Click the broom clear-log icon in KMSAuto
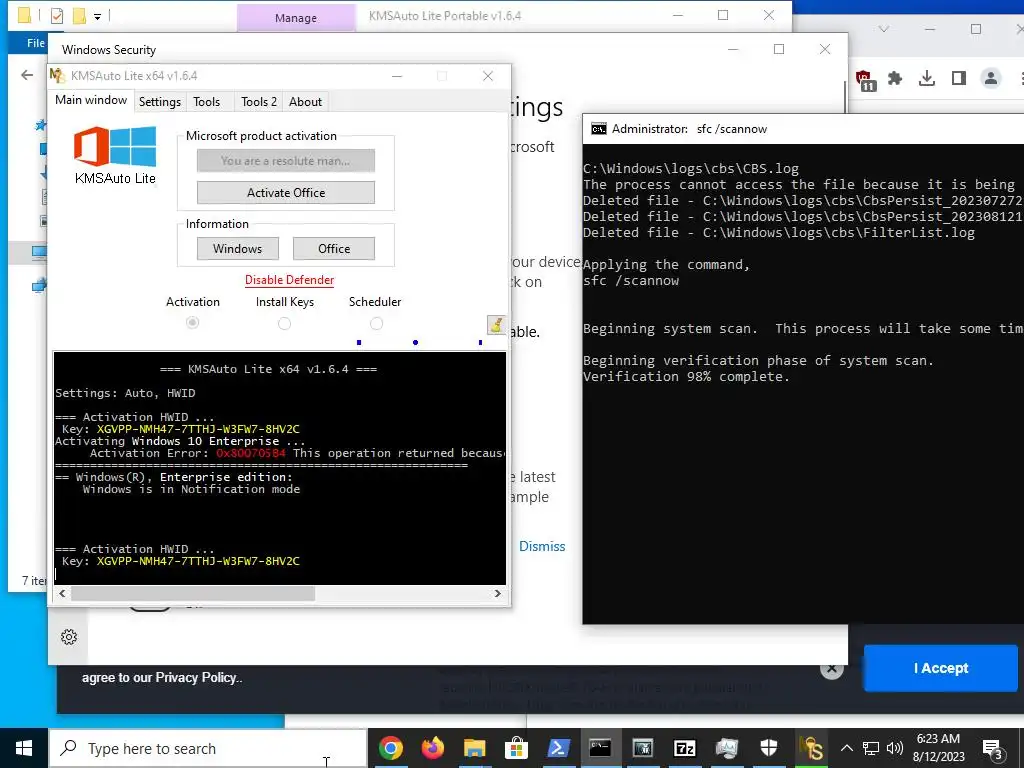Viewport: 1024px width, 768px height. coord(496,325)
